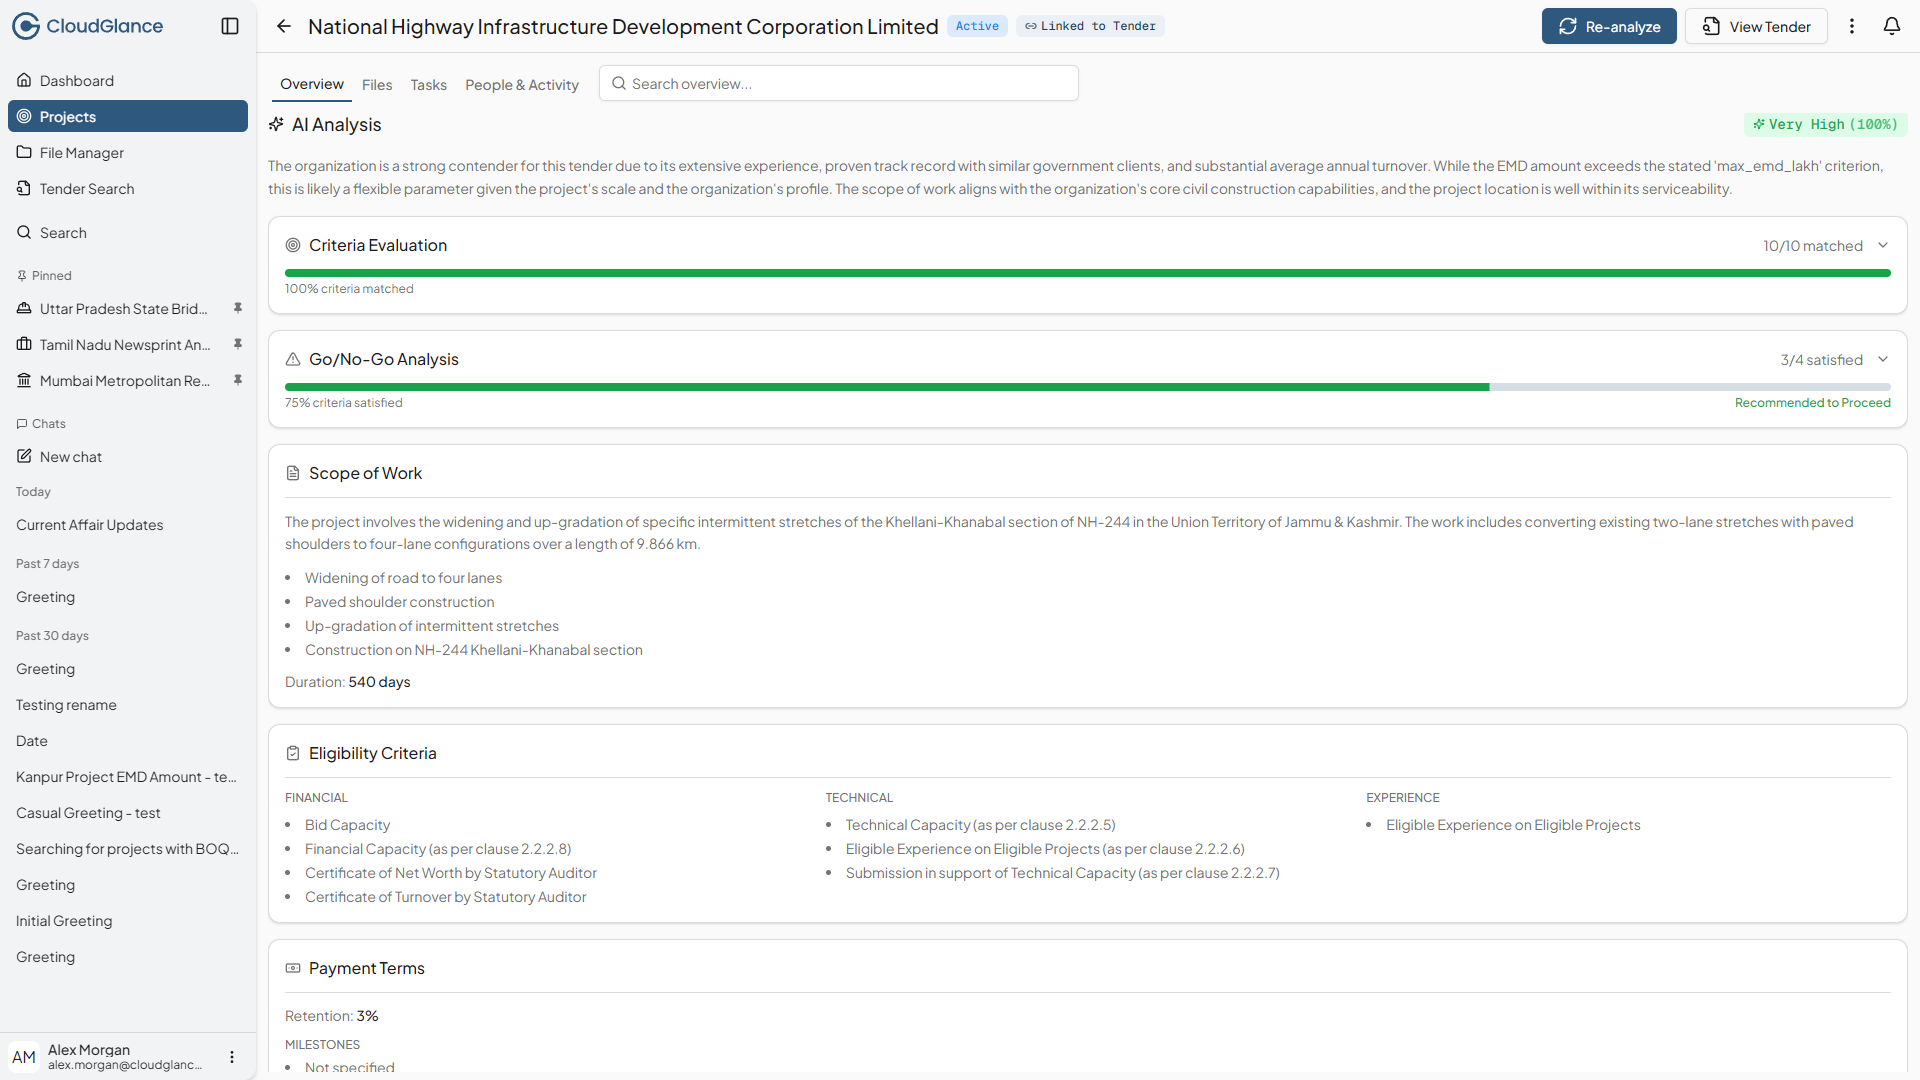The width and height of the screenshot is (1920, 1080).
Task: Open Current Affair Updates chat
Action: (x=128, y=525)
